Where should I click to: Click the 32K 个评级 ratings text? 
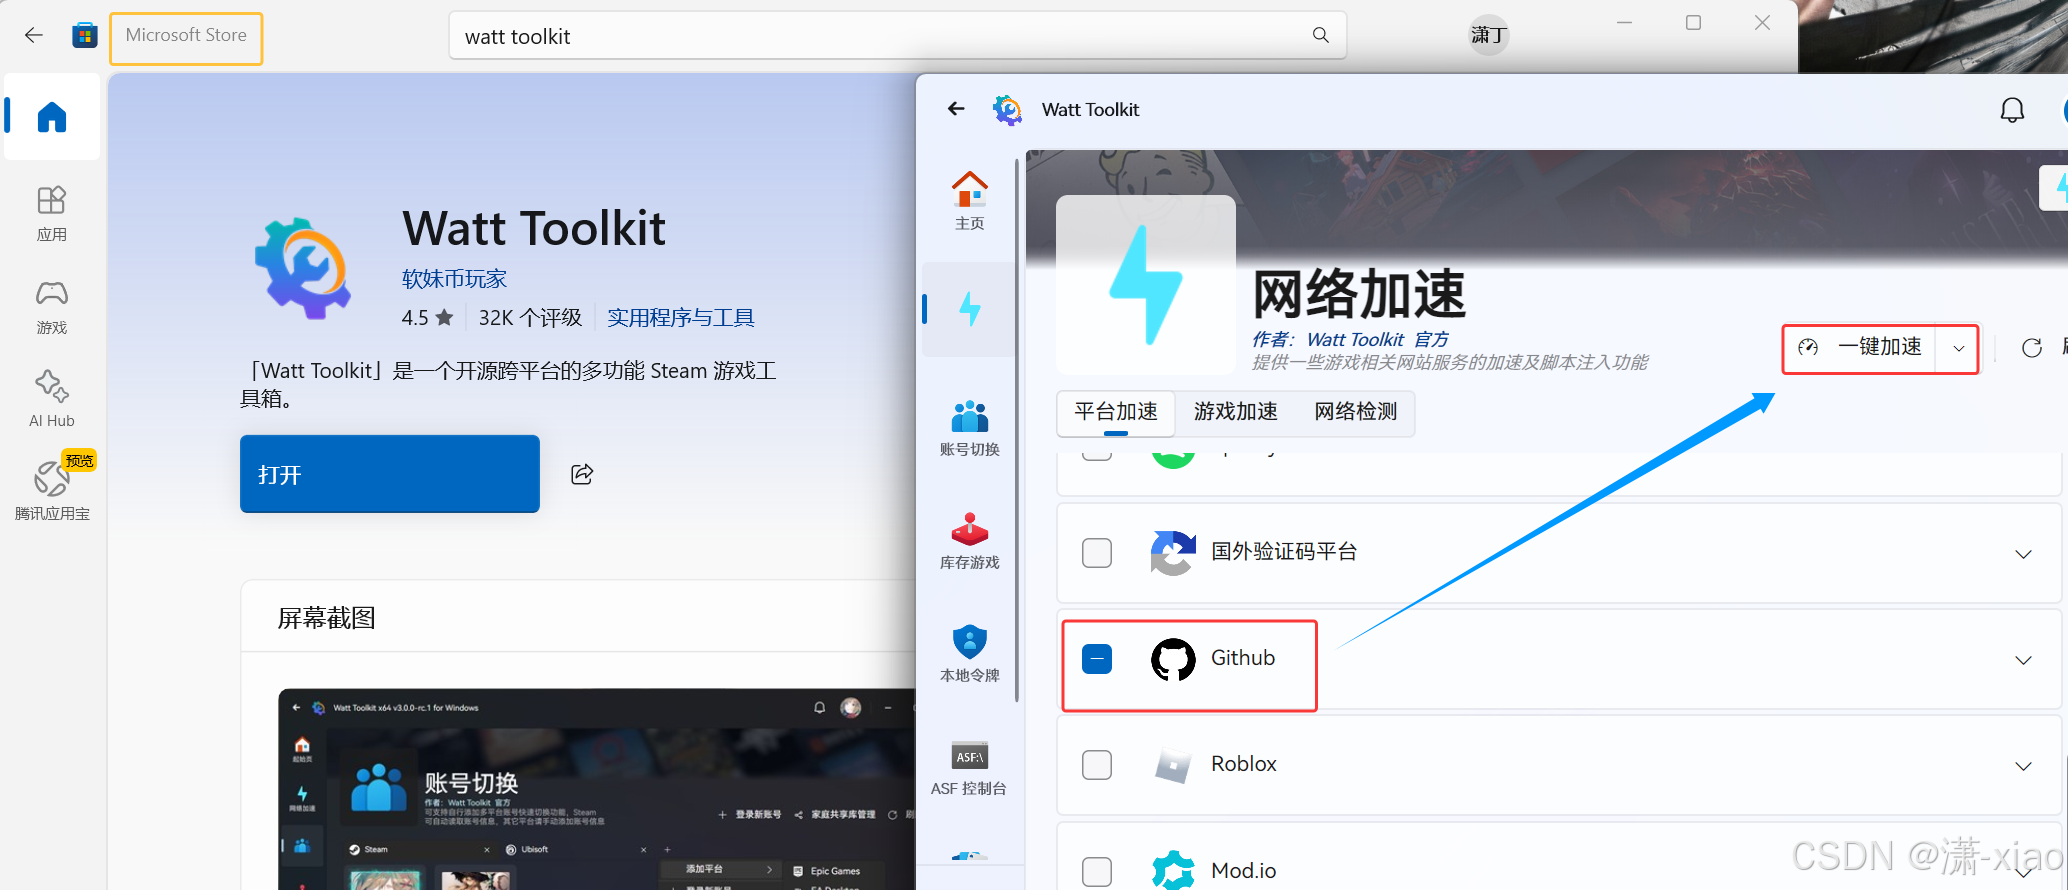(530, 318)
